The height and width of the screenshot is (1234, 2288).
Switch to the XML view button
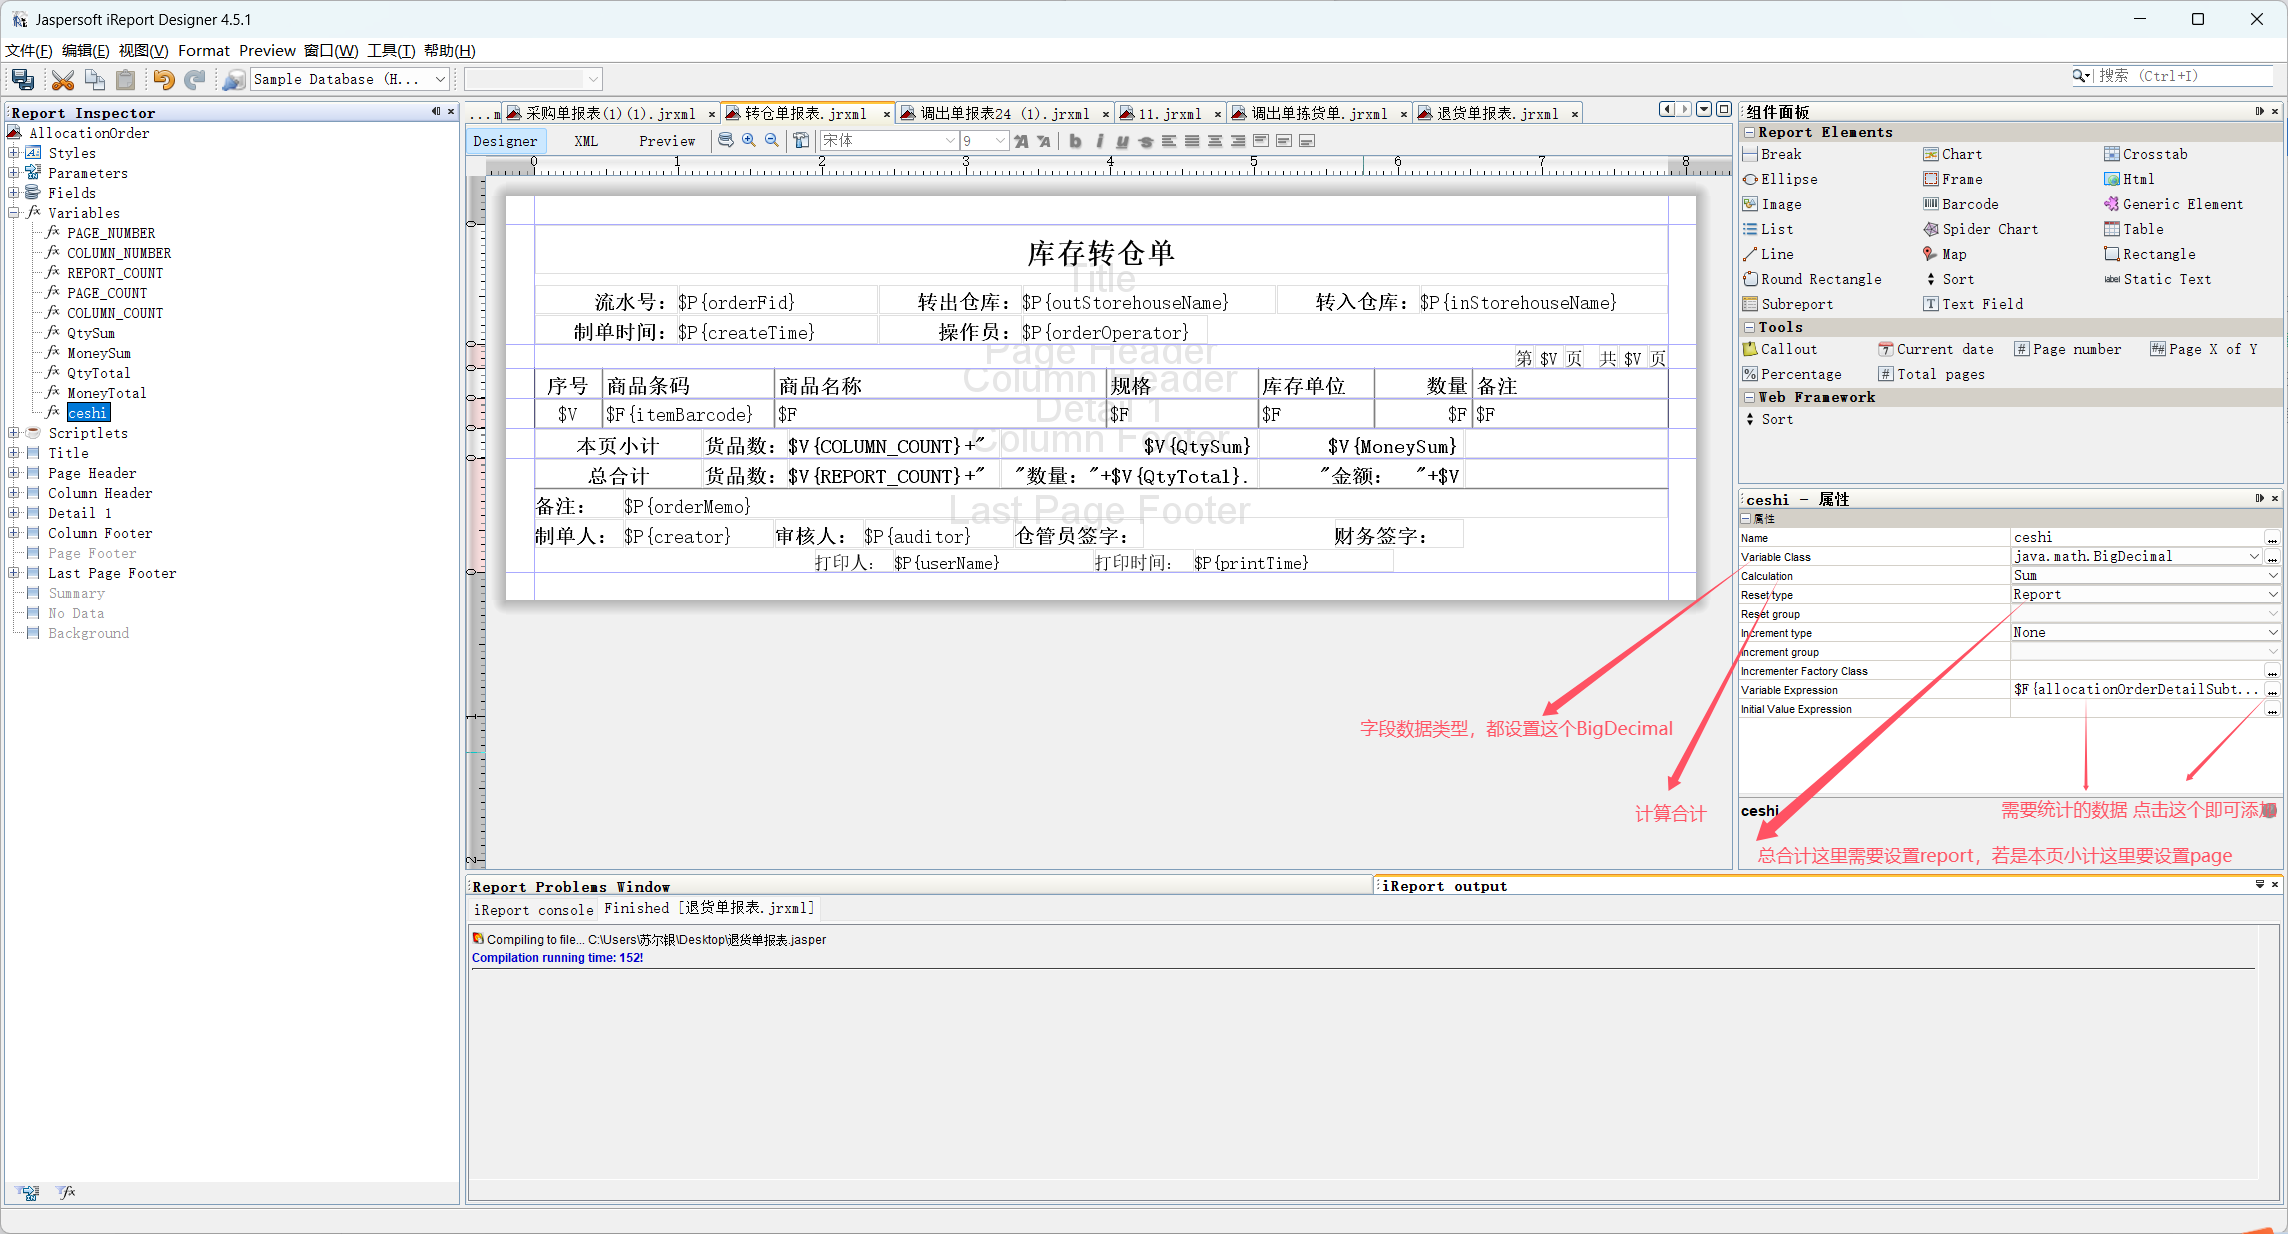[x=586, y=141]
